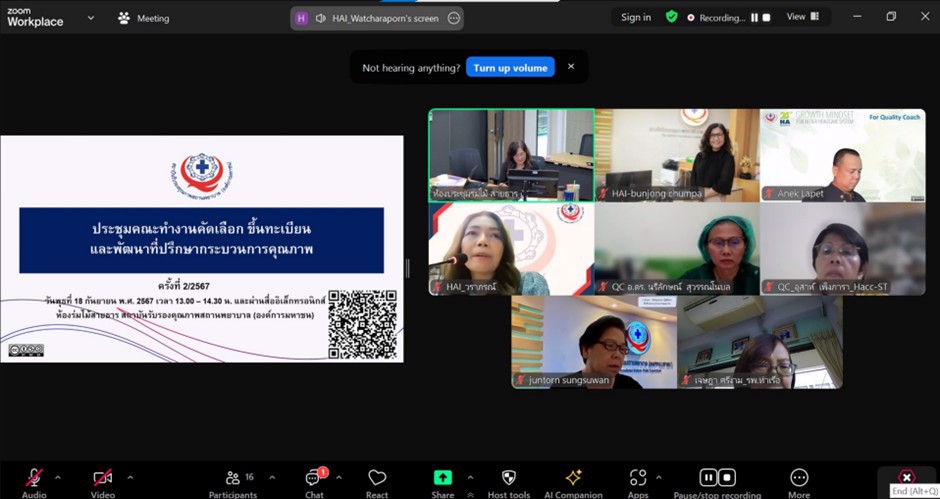The height and width of the screenshot is (499, 940).
Task: Click the muted mic icon on Anek Lapet
Action: coord(769,194)
